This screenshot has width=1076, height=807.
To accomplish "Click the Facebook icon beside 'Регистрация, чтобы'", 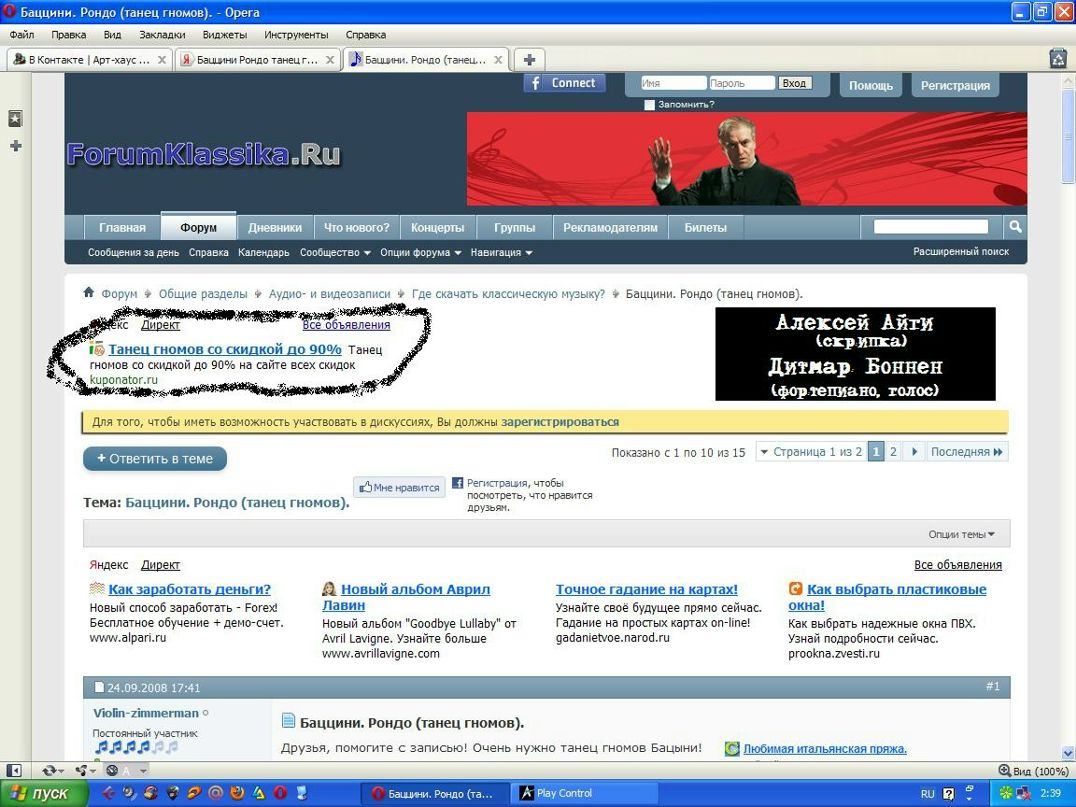I will [x=457, y=483].
